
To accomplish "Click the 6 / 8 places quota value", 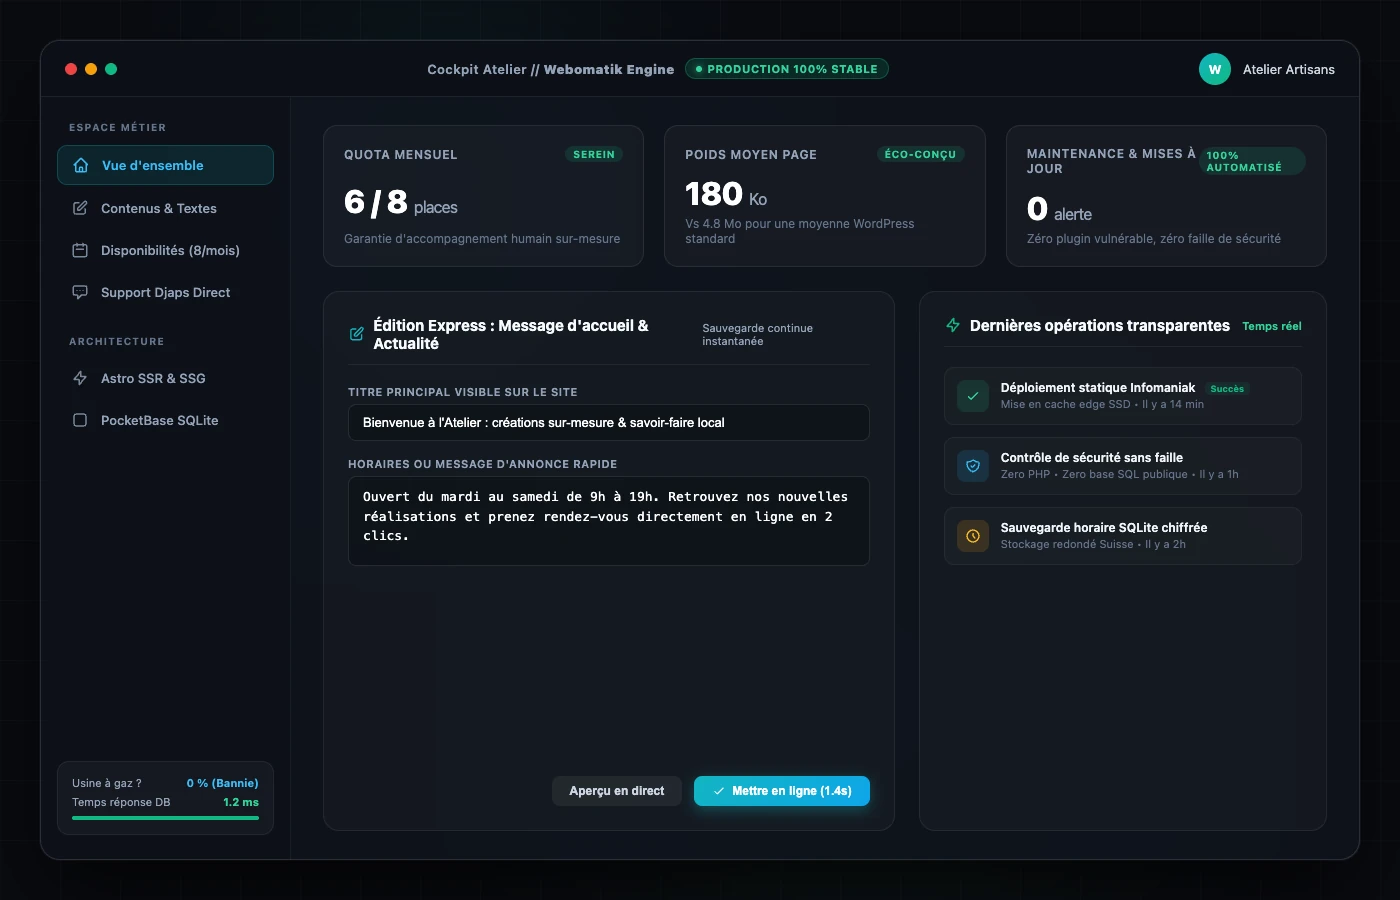I will pyautogui.click(x=401, y=203).
